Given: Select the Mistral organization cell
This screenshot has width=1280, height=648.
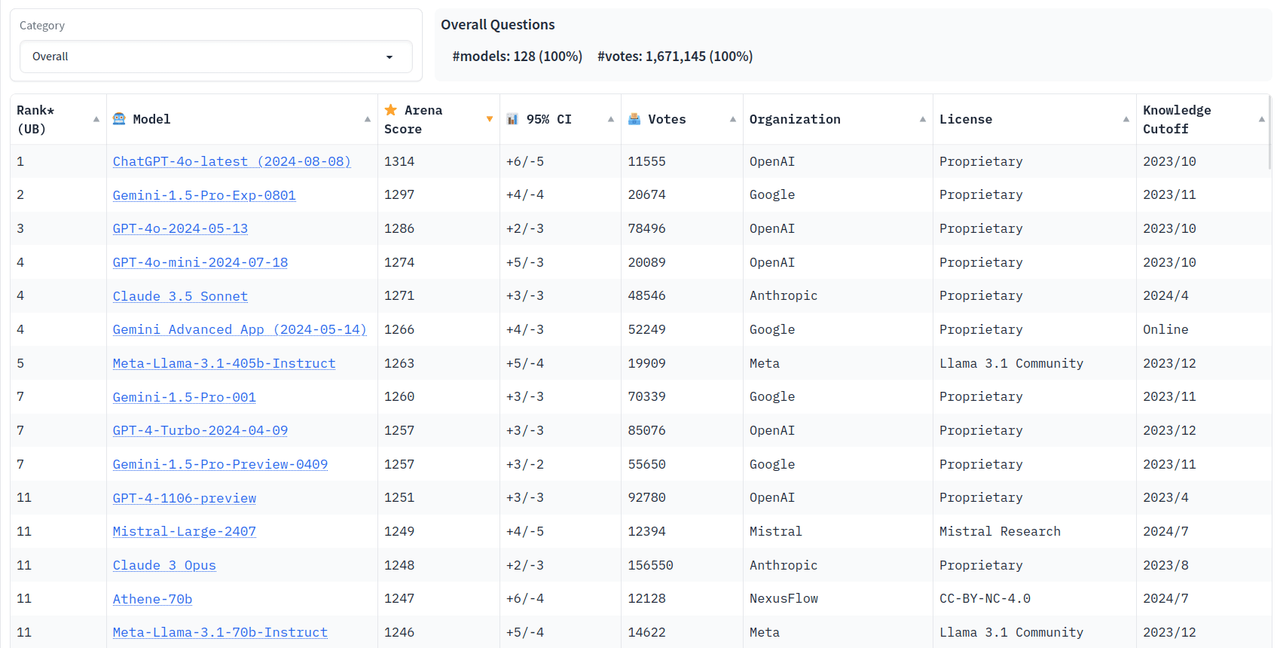Looking at the screenshot, I should [x=776, y=531].
